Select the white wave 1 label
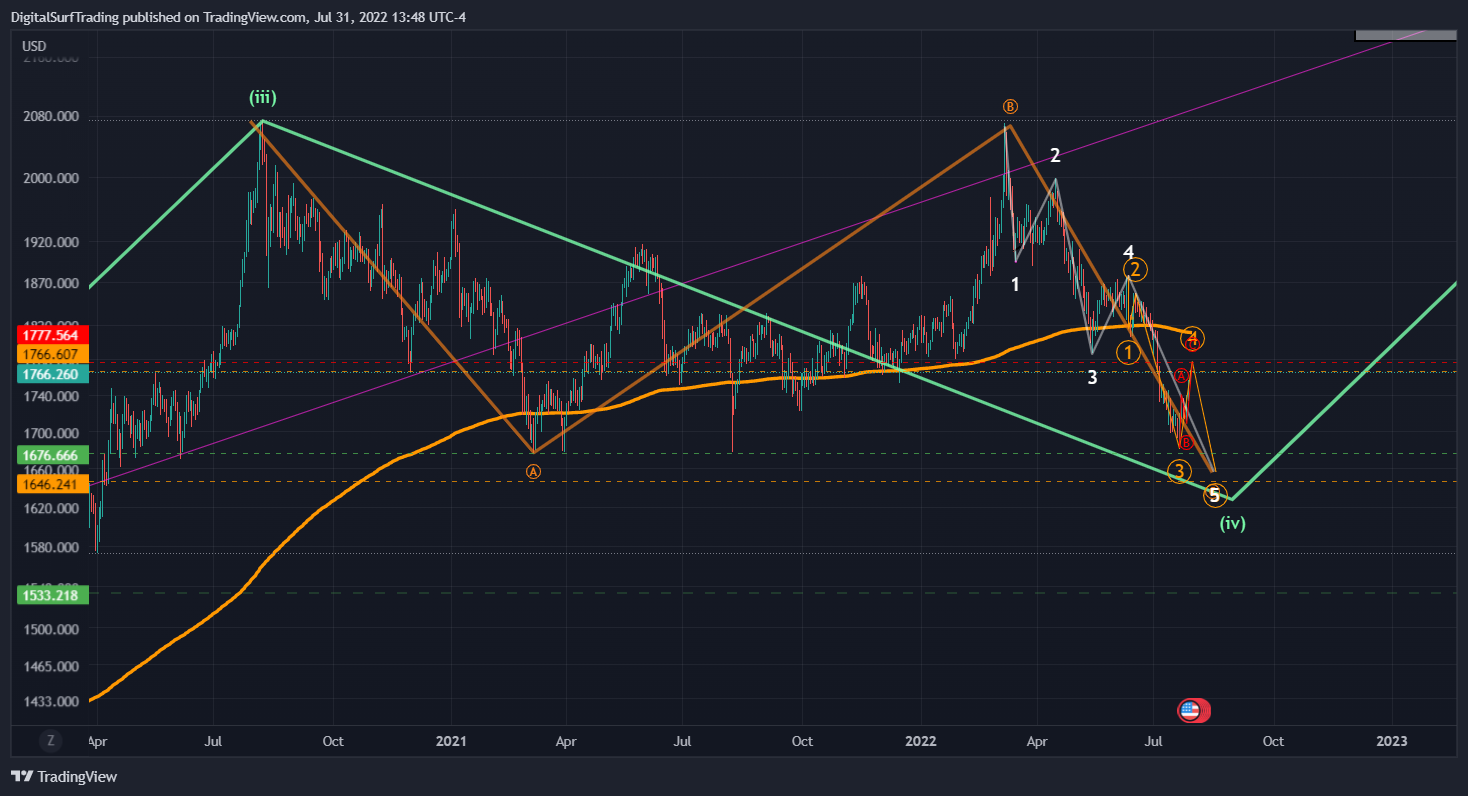Image resolution: width=1468 pixels, height=796 pixels. click(1015, 284)
